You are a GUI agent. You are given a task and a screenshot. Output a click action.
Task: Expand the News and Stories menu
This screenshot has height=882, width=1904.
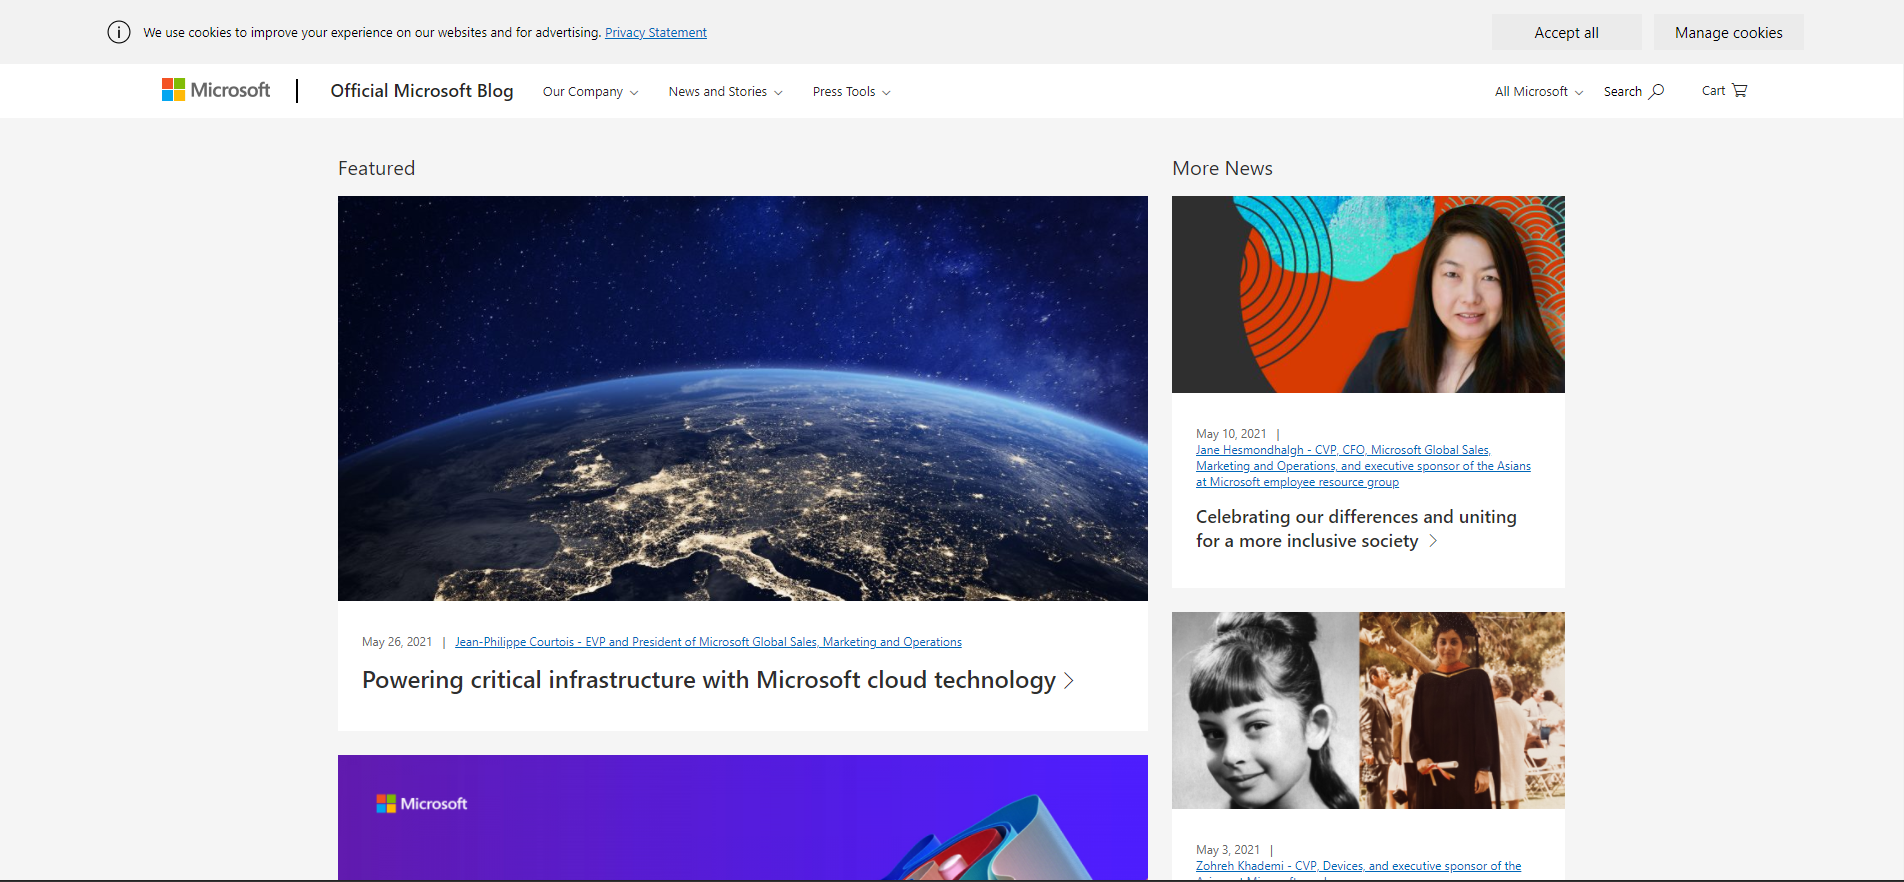[x=725, y=91]
